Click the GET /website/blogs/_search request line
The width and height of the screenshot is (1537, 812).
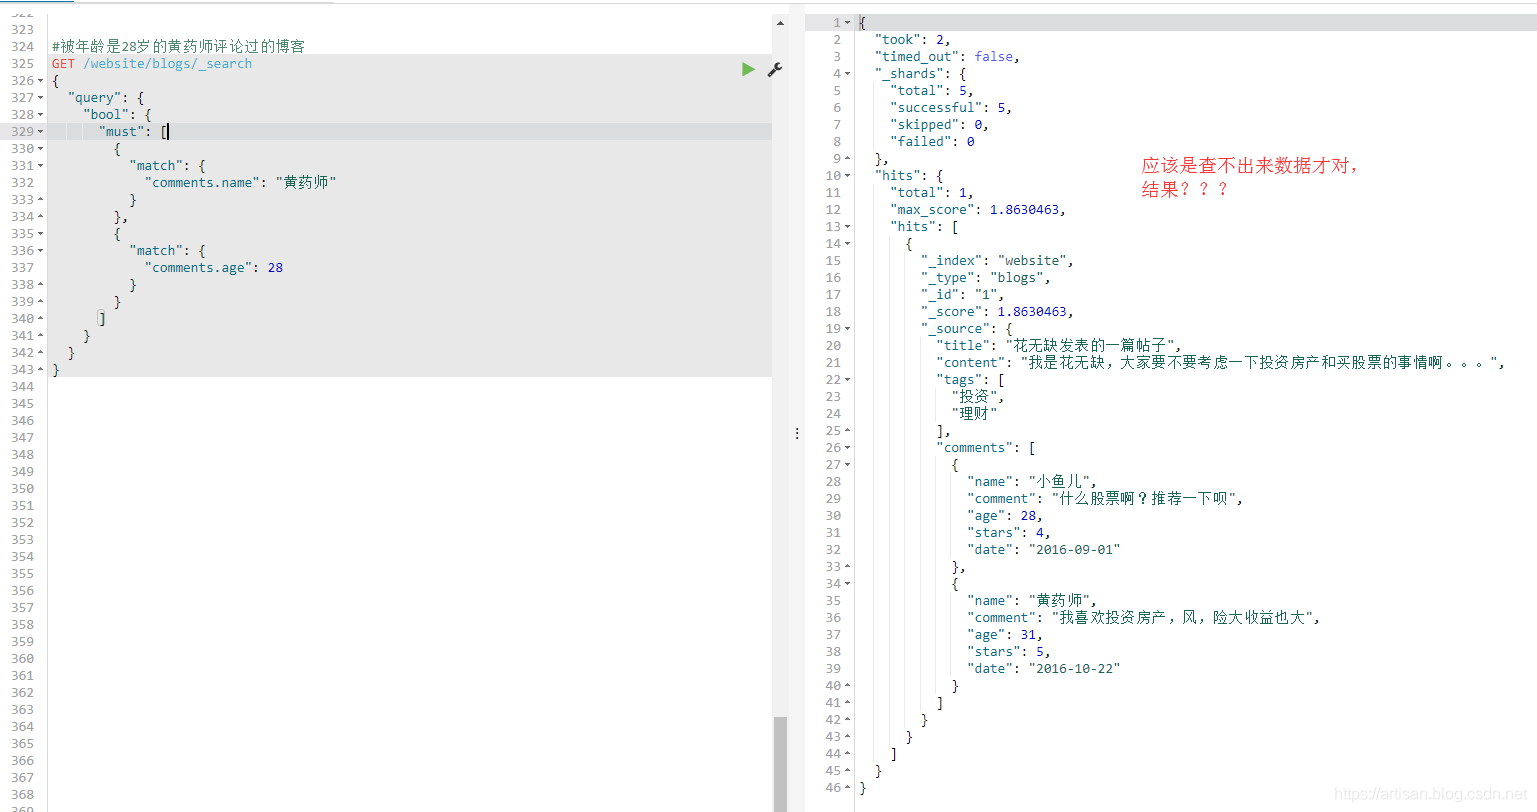point(152,64)
